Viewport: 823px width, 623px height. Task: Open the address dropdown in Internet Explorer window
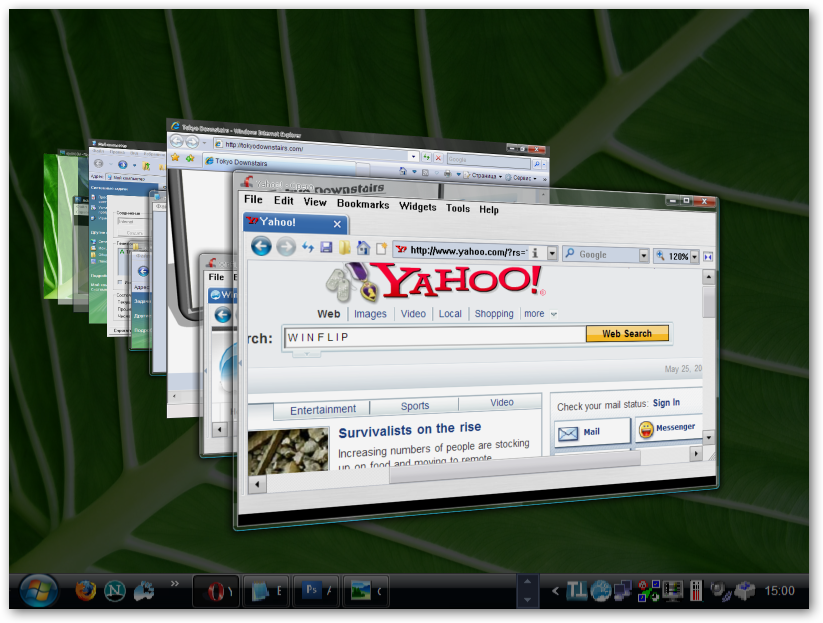click(413, 156)
